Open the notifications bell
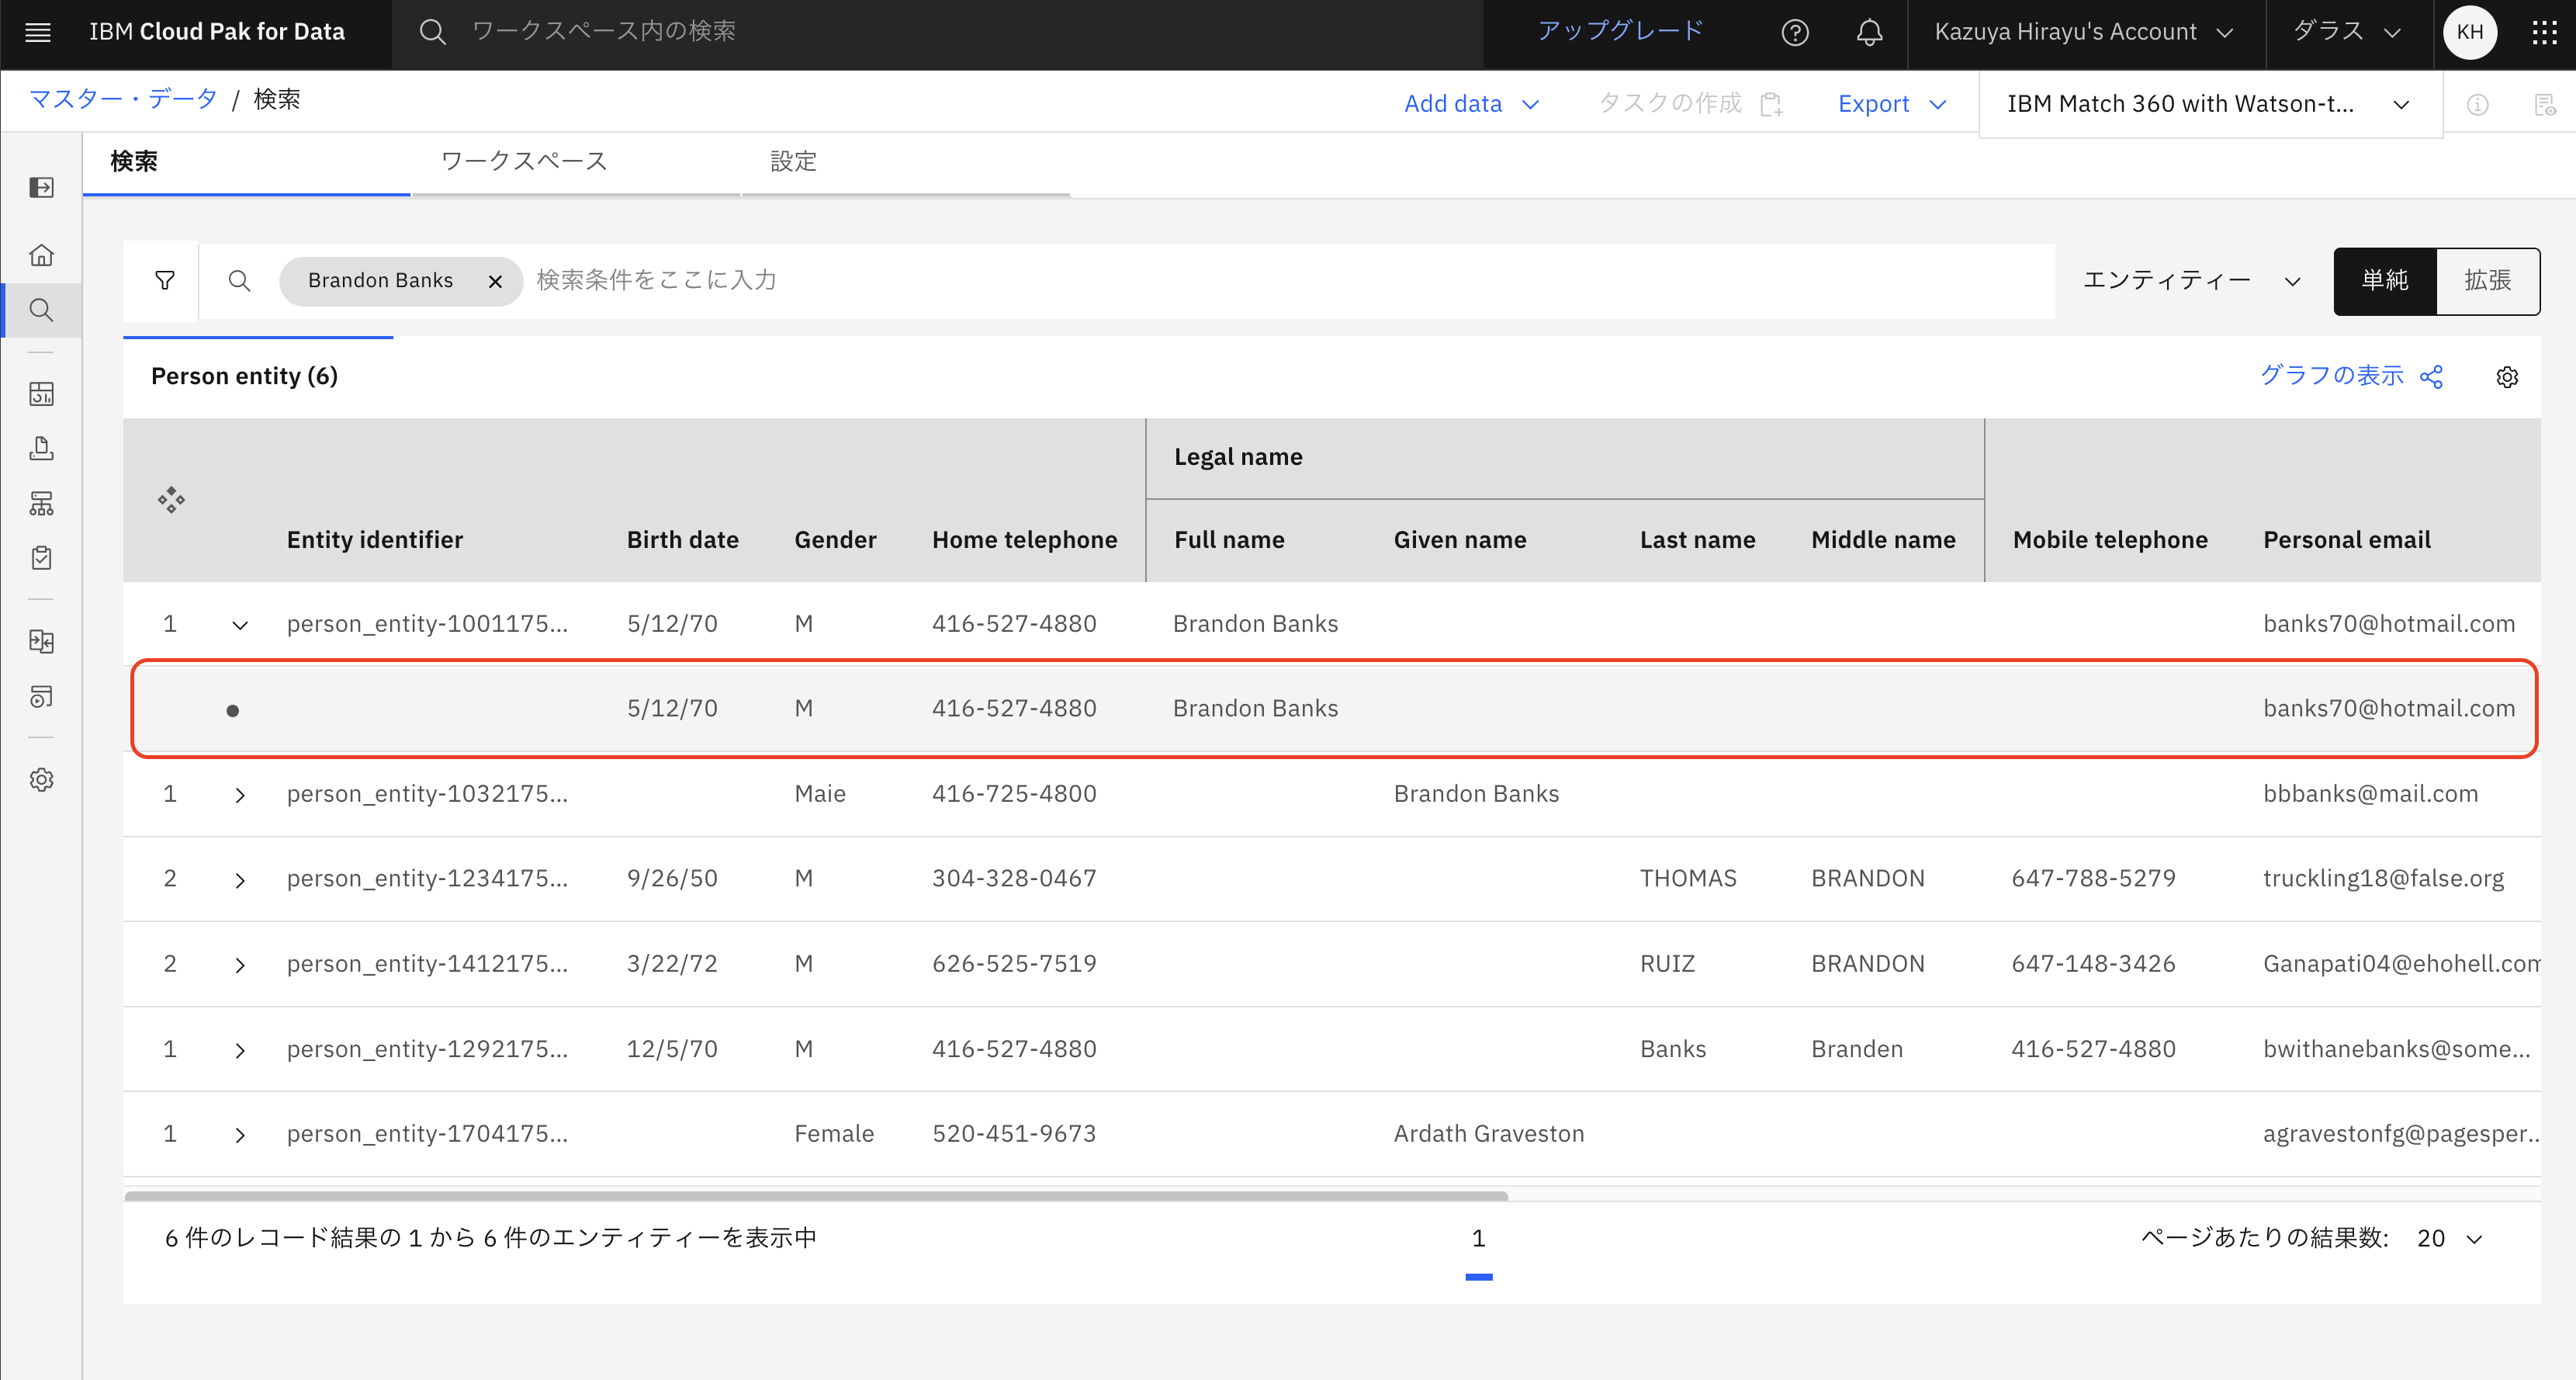Image resolution: width=2576 pixels, height=1380 pixels. pyautogui.click(x=1869, y=32)
